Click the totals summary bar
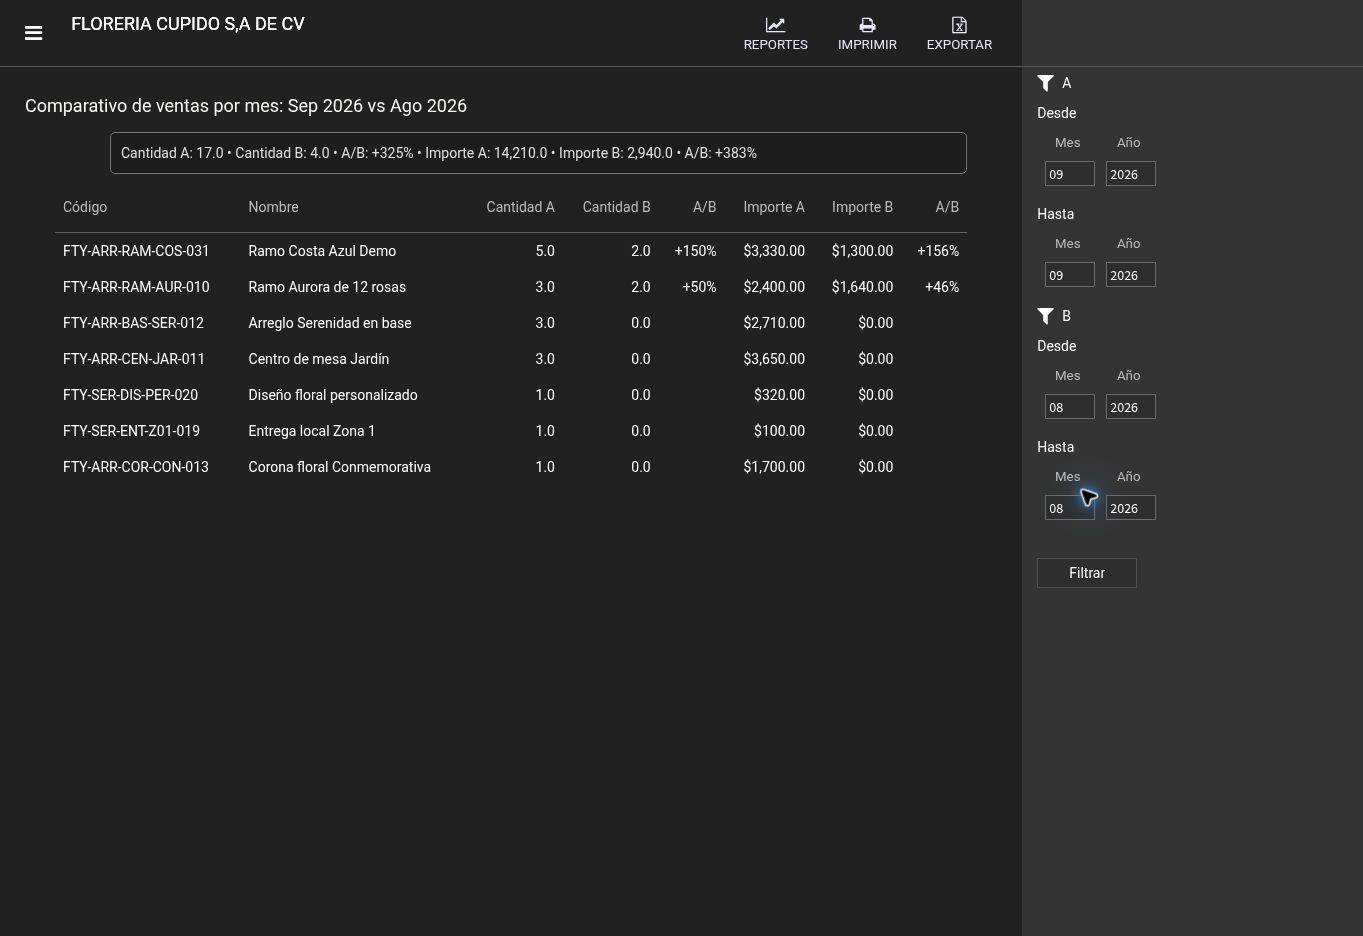This screenshot has width=1363, height=936. click(x=538, y=153)
